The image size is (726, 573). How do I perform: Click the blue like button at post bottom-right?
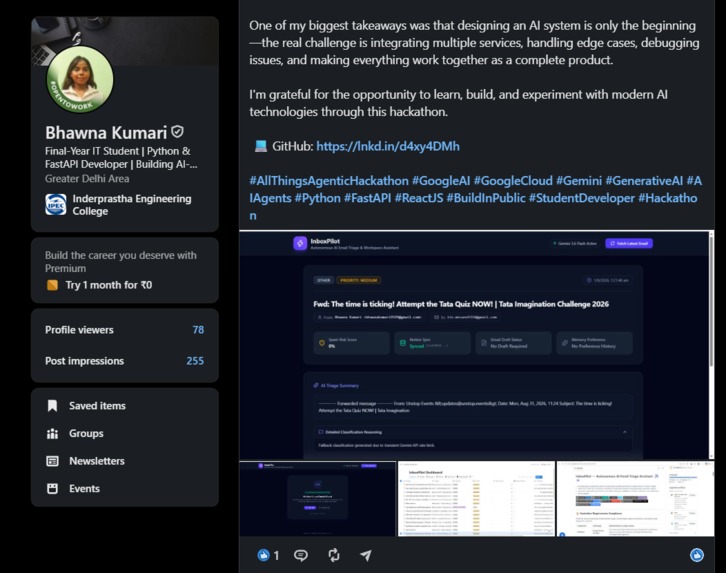coord(697,555)
